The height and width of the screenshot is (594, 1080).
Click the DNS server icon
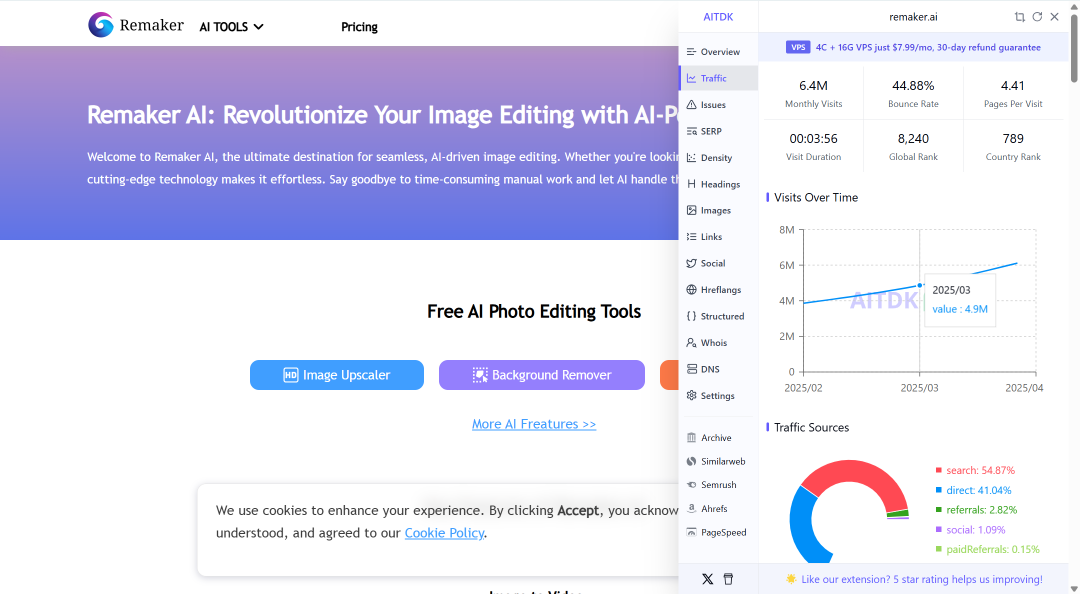[692, 369]
